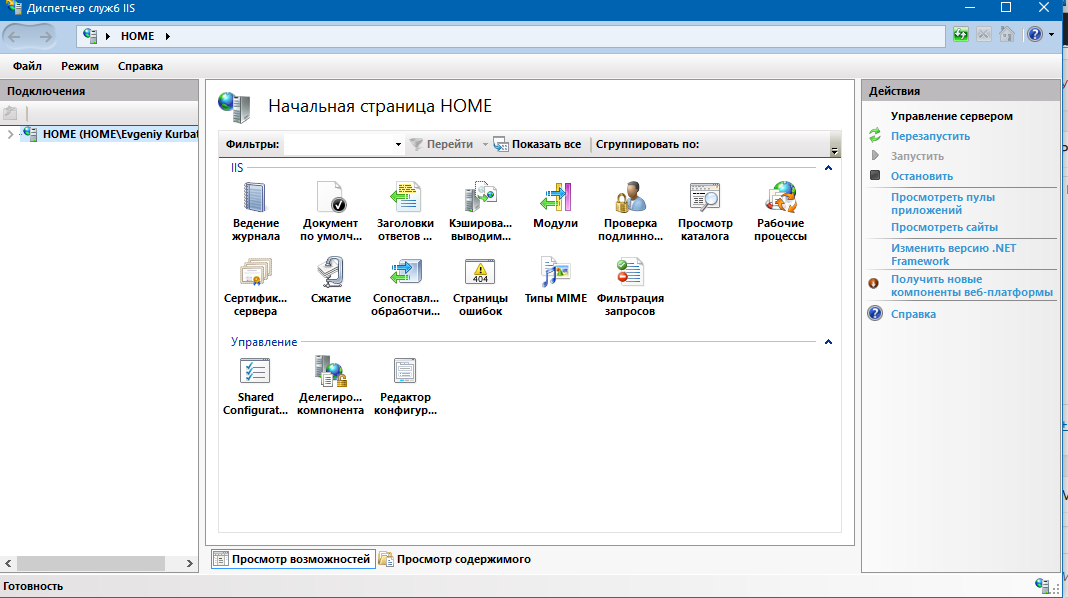Open the Модули feature

tap(555, 206)
